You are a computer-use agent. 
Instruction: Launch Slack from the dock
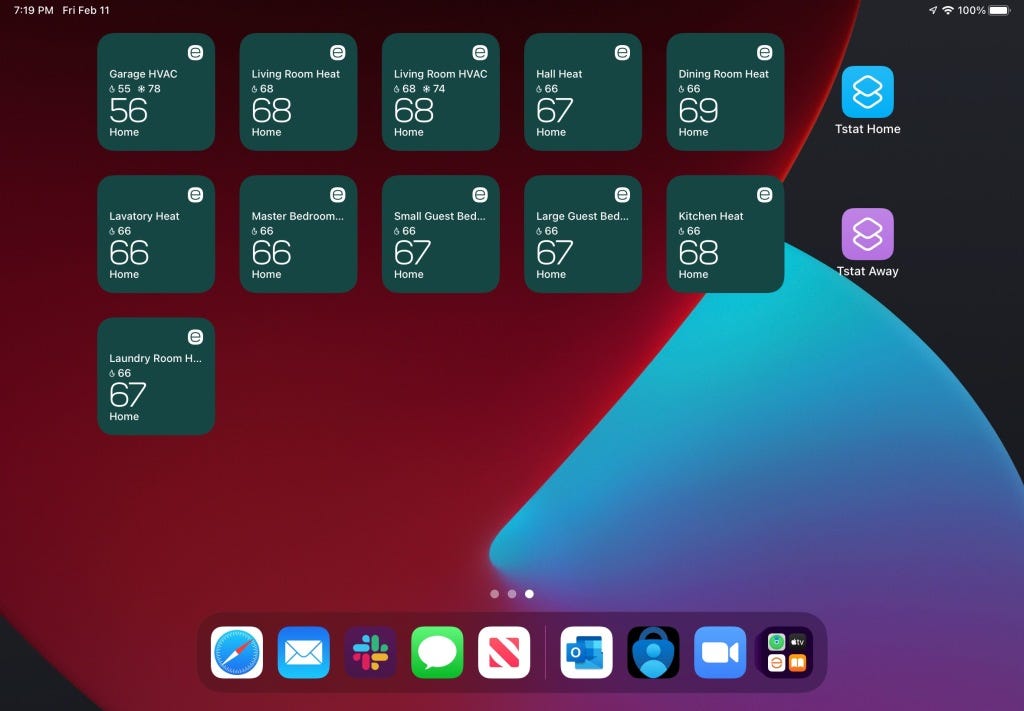pyautogui.click(x=370, y=652)
